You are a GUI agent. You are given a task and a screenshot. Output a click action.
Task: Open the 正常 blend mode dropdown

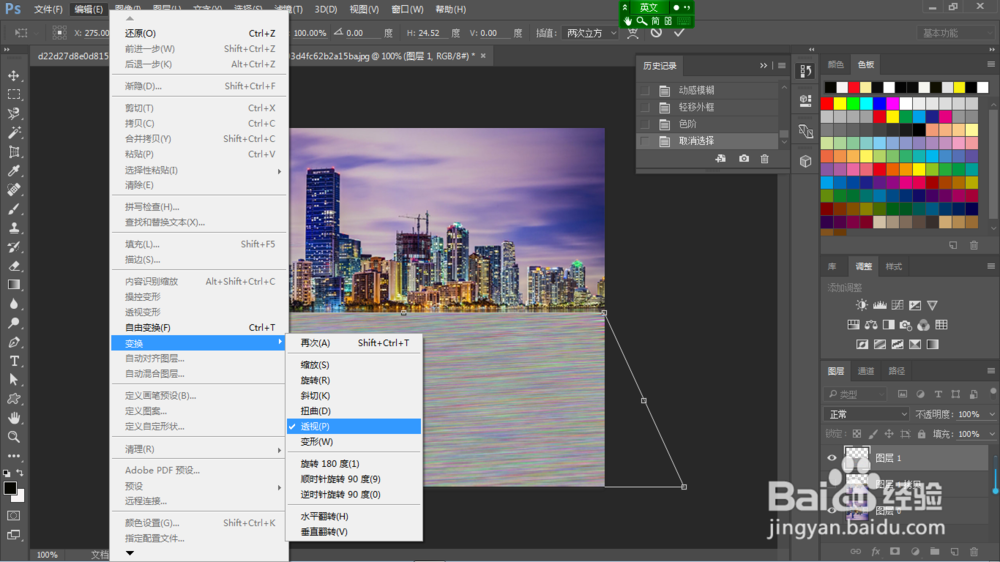coord(867,414)
